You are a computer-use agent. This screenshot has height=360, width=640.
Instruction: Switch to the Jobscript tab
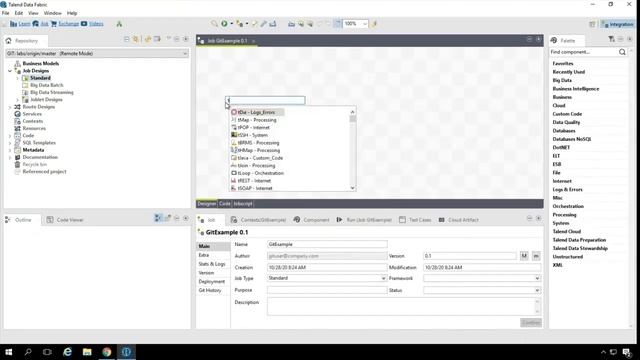243,204
